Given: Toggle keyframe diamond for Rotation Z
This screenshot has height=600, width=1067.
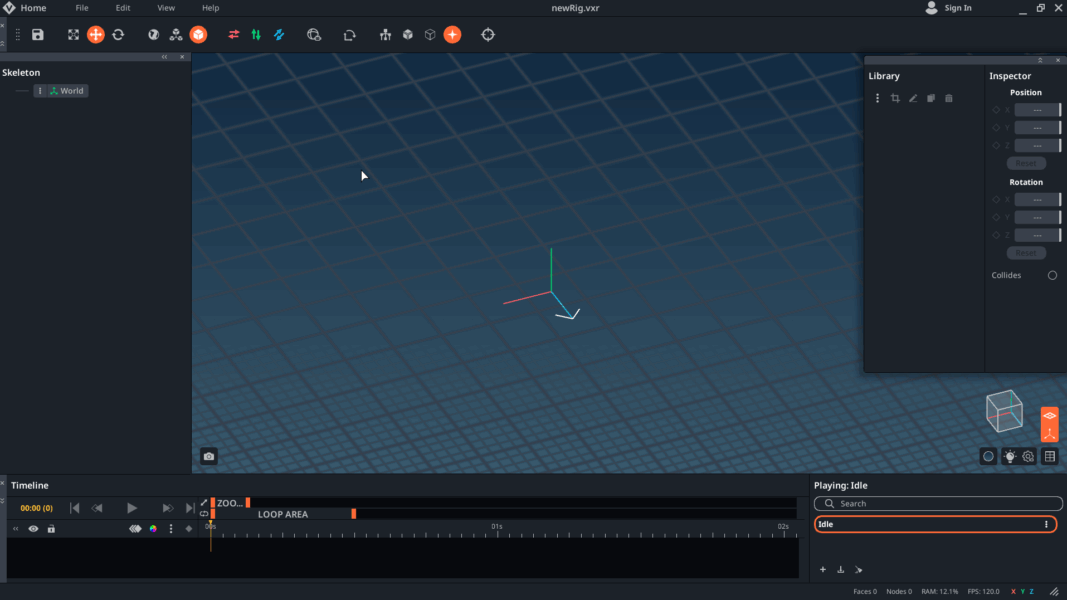Looking at the screenshot, I should click(996, 235).
